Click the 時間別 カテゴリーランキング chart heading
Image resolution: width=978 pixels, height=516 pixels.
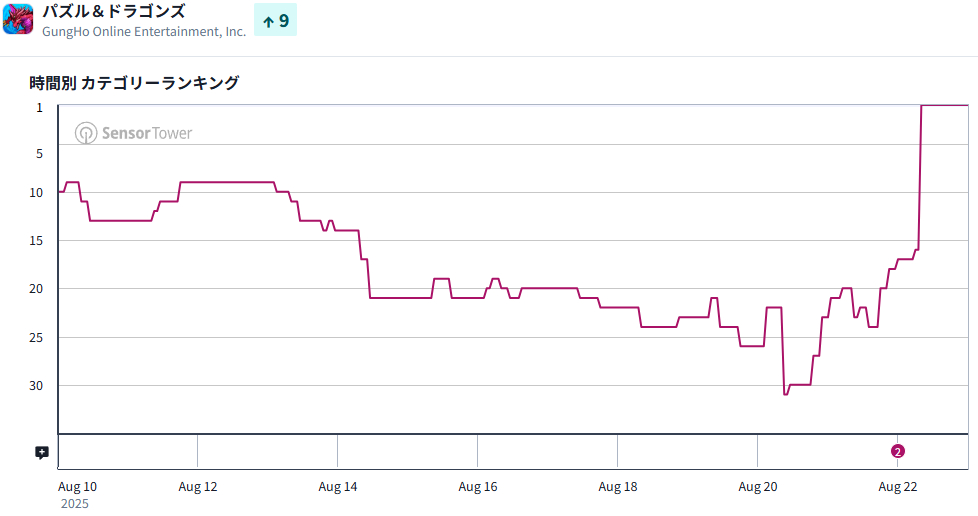pyautogui.click(x=134, y=83)
